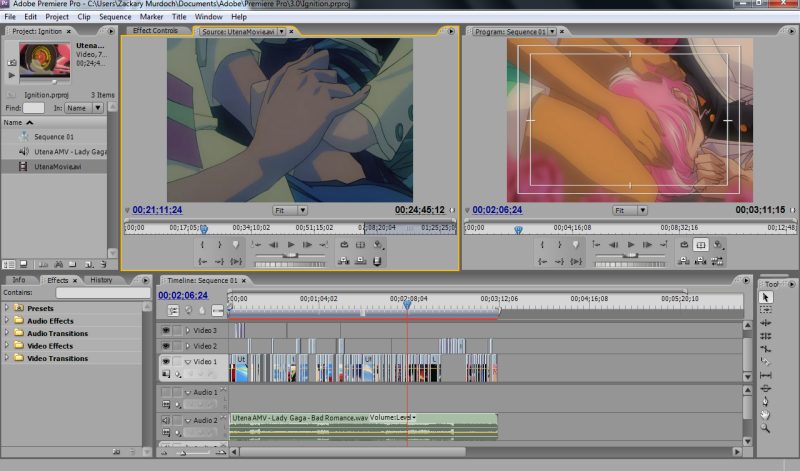Collapse the Audio 1 track
The height and width of the screenshot is (471, 800).
pos(188,393)
